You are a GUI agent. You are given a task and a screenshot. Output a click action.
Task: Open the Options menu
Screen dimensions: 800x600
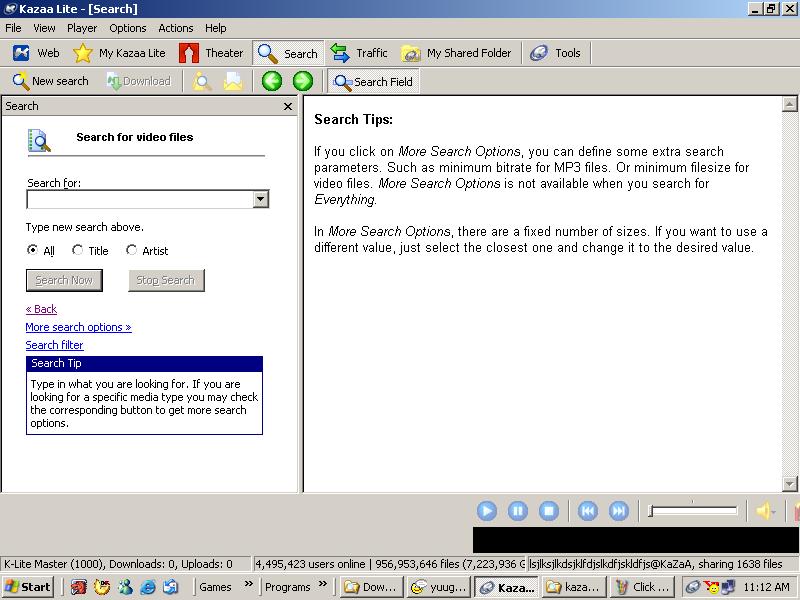tap(127, 28)
